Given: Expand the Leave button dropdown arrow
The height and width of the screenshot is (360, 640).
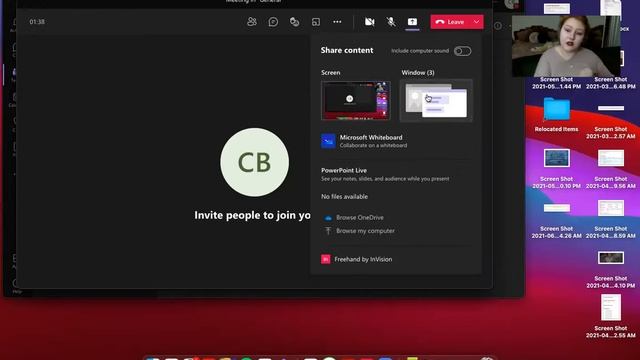Looking at the screenshot, I should point(476,22).
